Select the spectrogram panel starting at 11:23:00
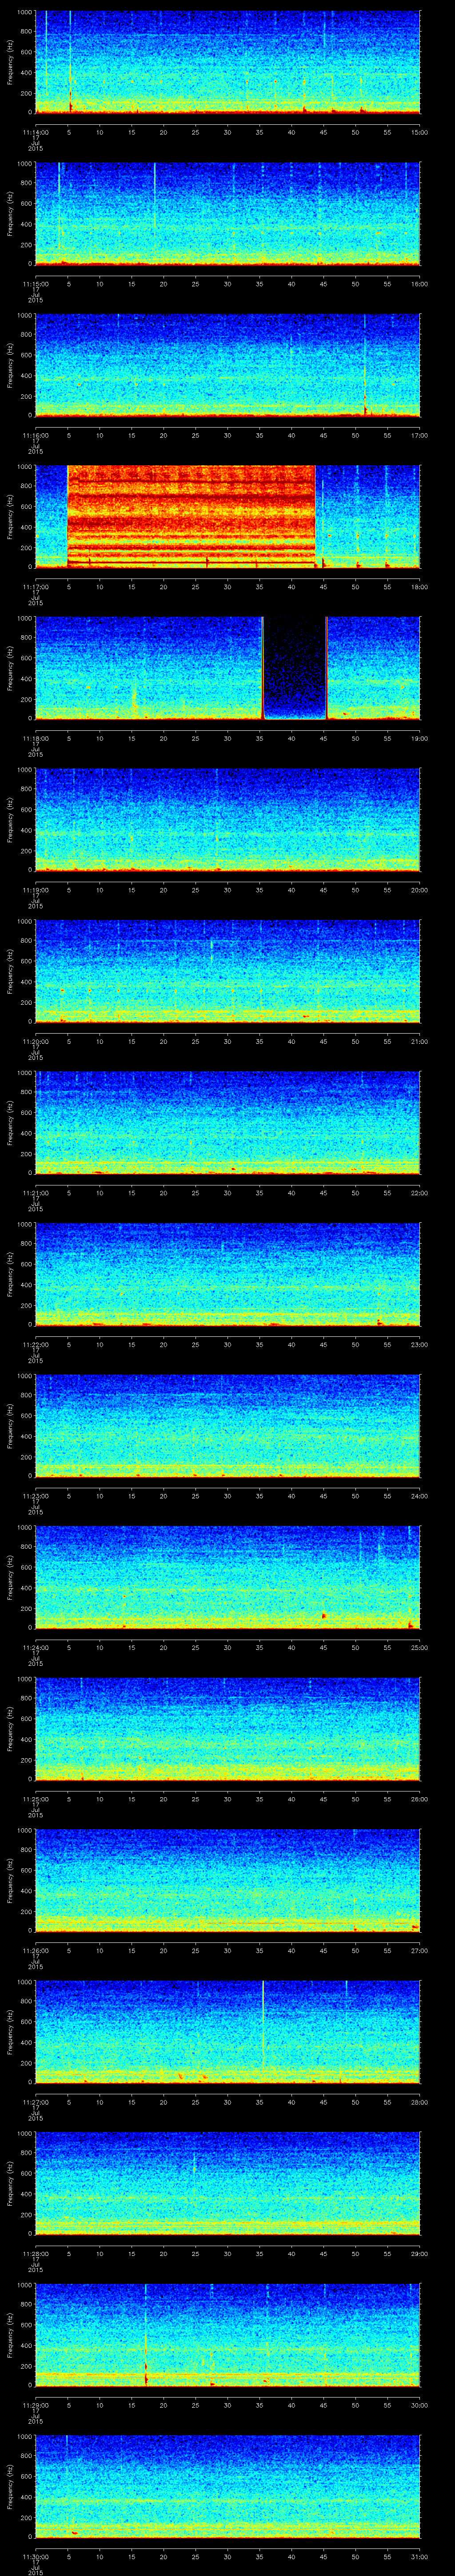455x2576 pixels. 228,1426
